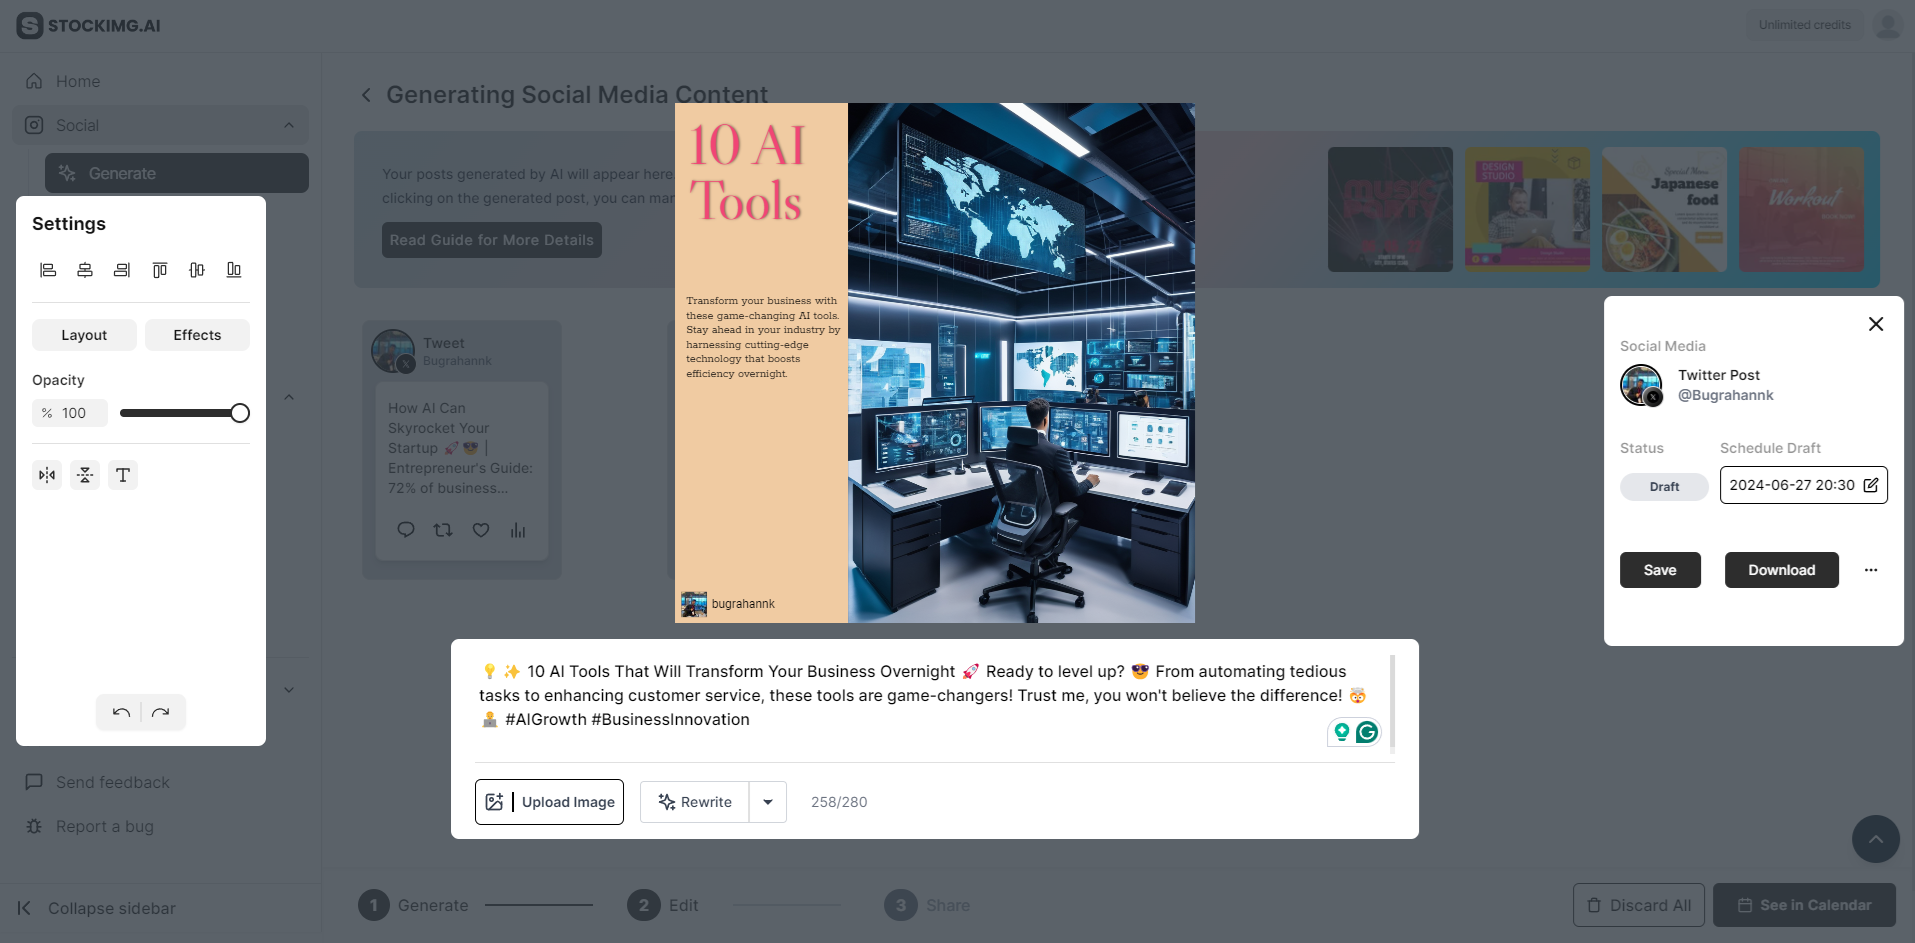Switch to the Effects tab

click(197, 334)
